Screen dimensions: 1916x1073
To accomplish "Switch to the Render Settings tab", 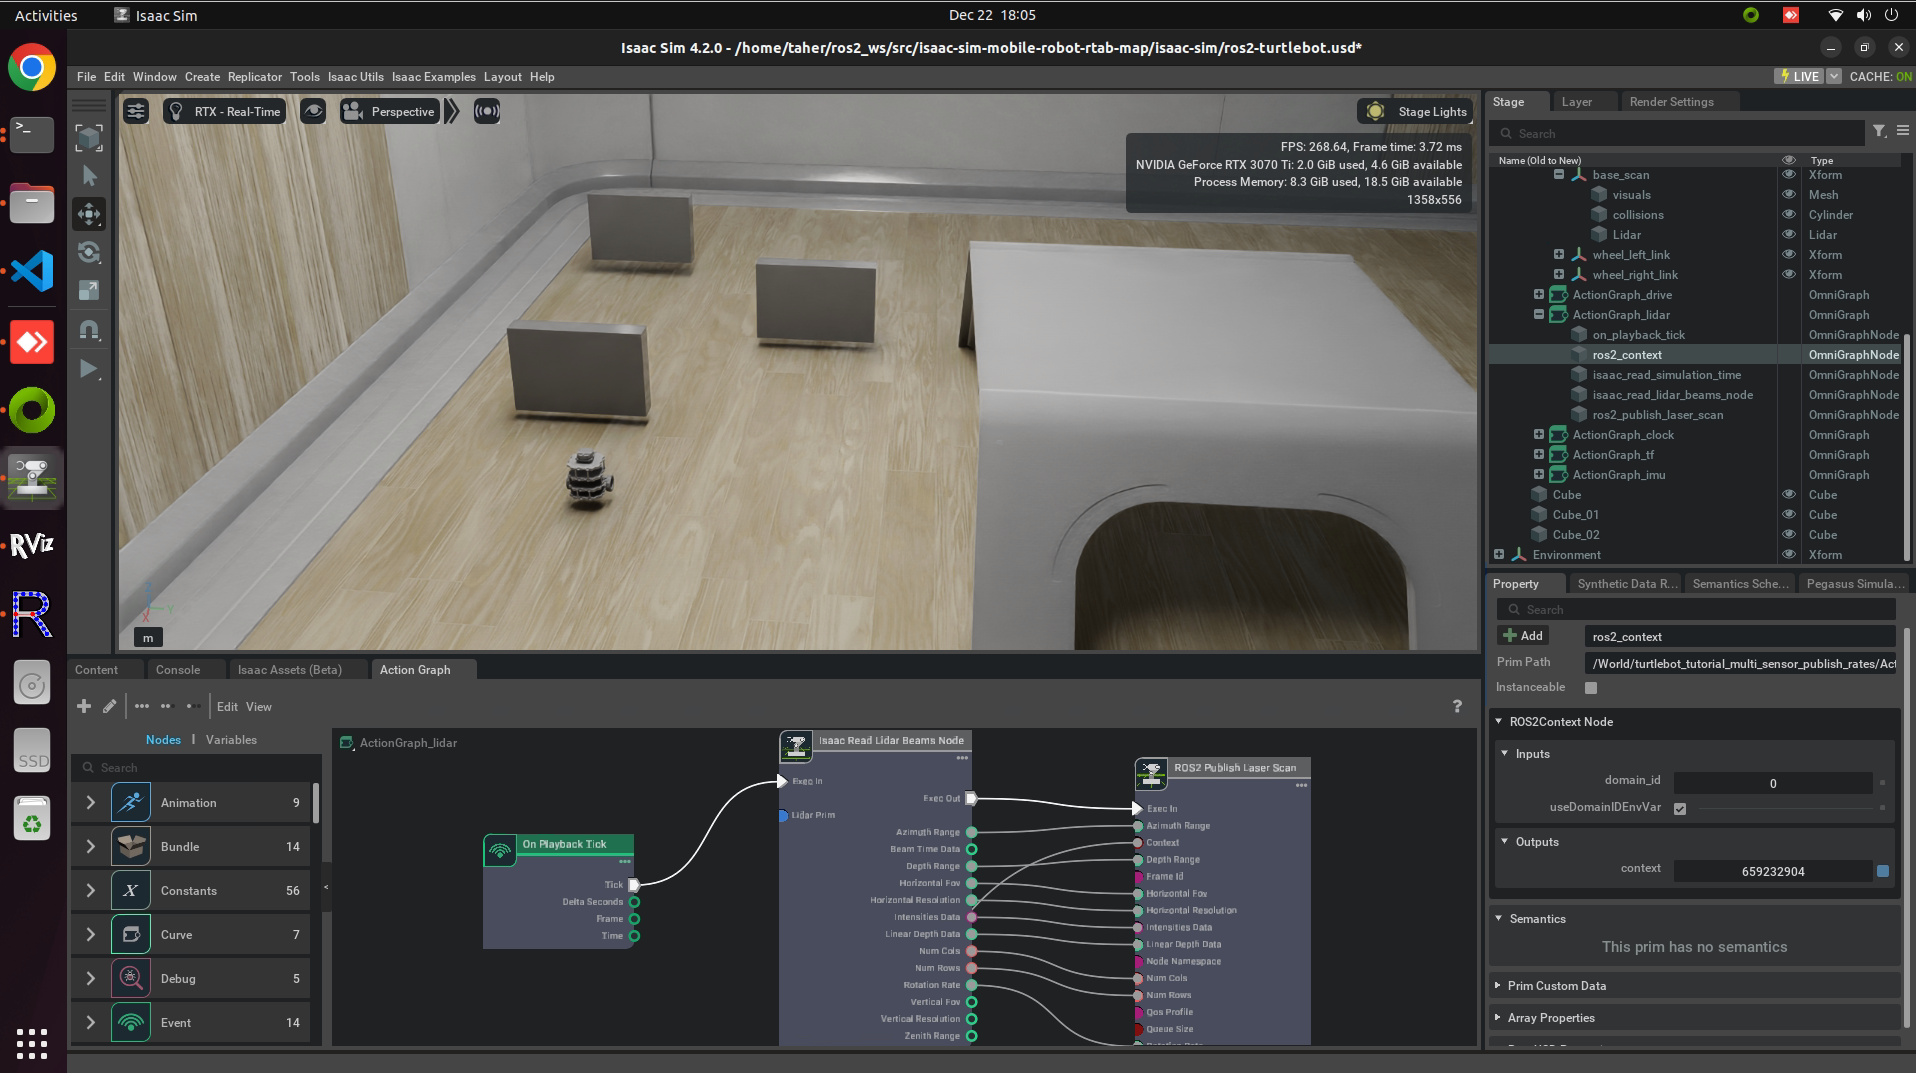I will click(1671, 101).
